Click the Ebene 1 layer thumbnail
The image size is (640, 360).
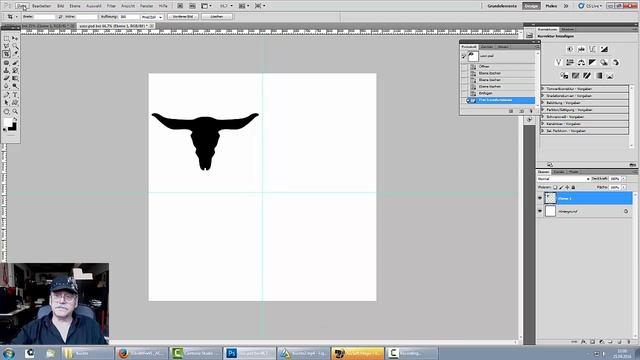[x=551, y=198]
